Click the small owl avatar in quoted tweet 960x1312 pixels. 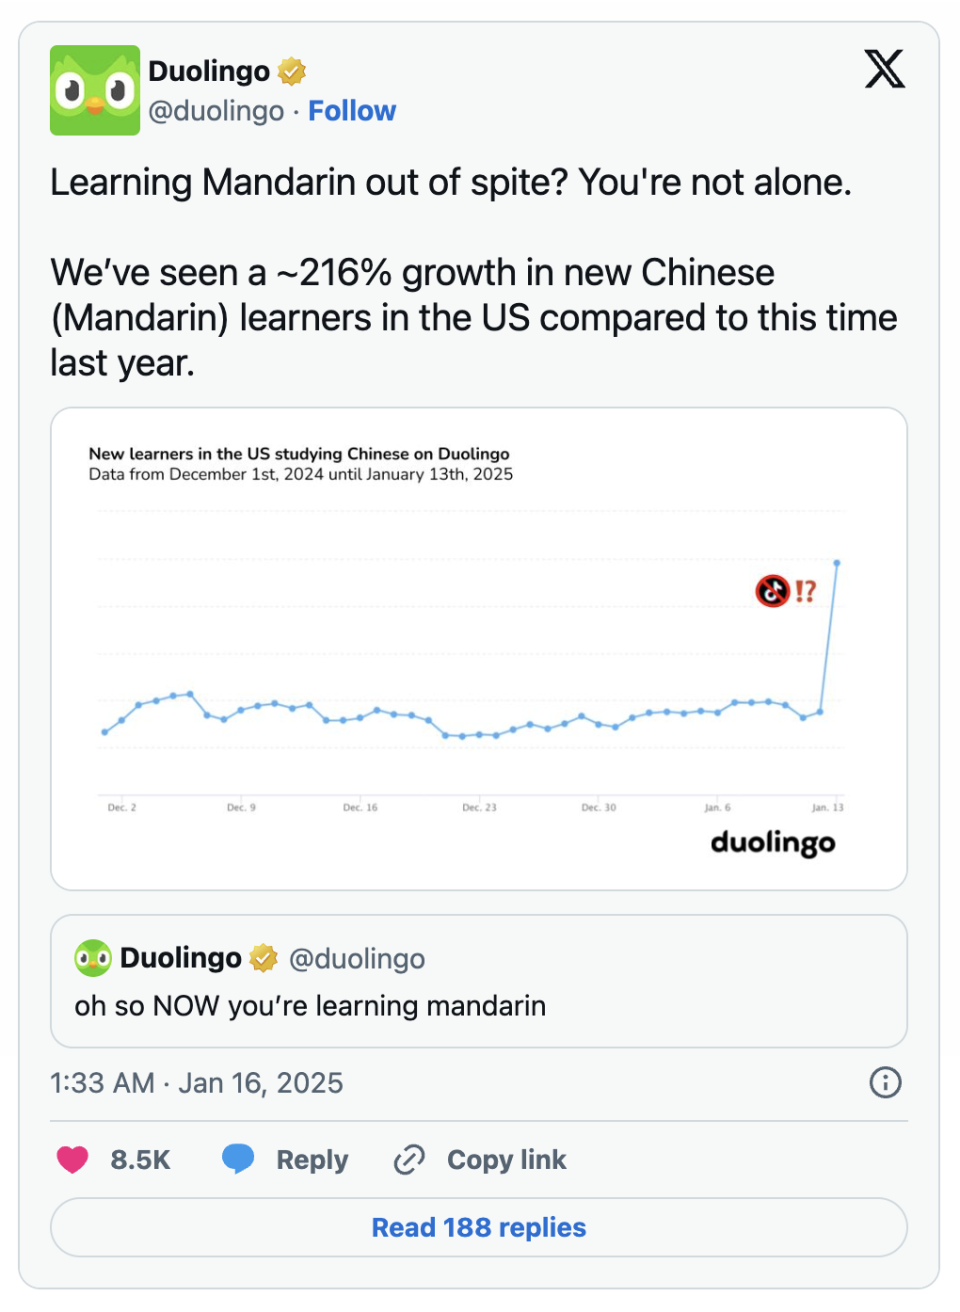pos(93,958)
